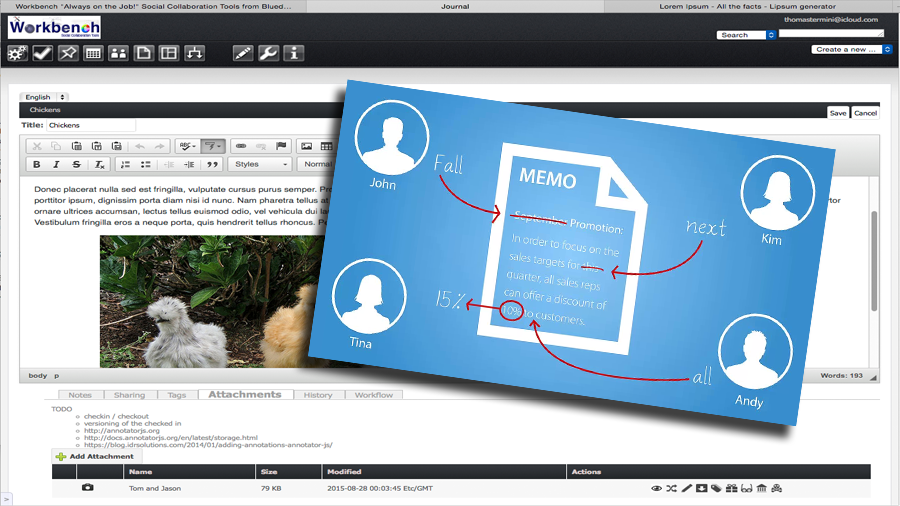Click the tag icon in attachment actions

point(716,488)
